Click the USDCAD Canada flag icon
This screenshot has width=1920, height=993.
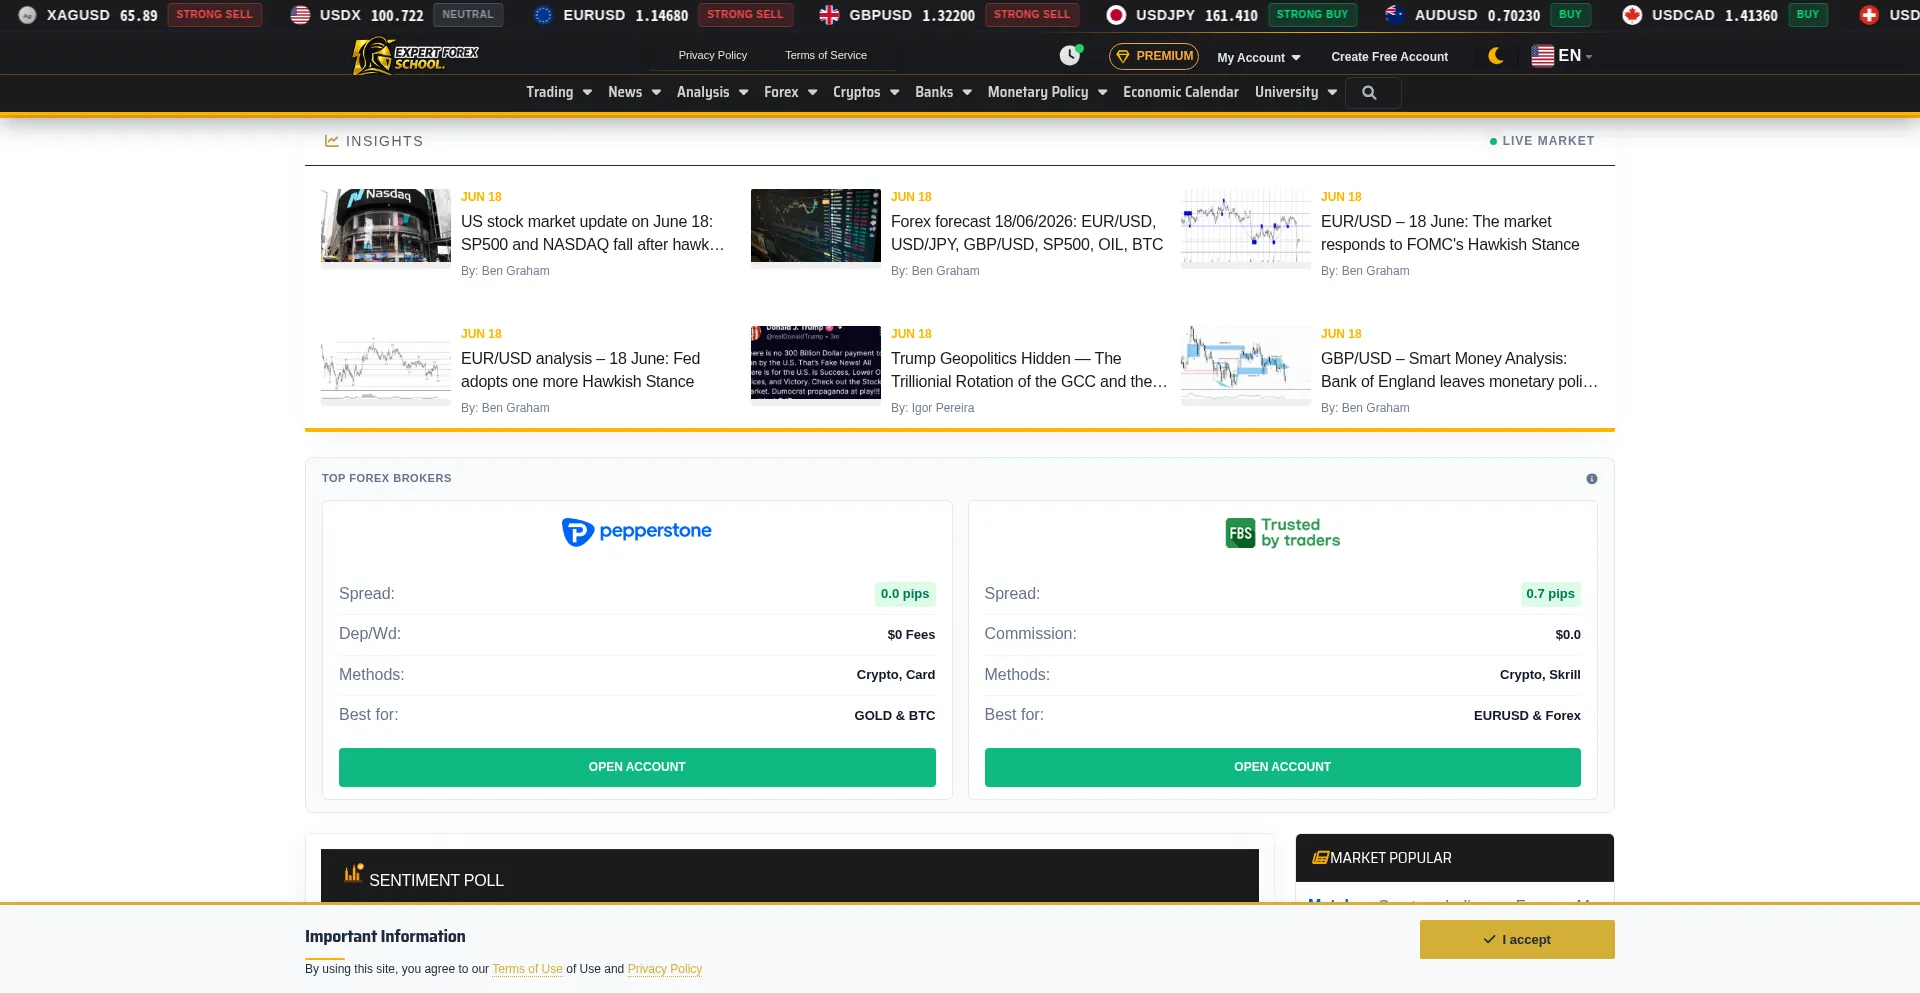point(1632,15)
